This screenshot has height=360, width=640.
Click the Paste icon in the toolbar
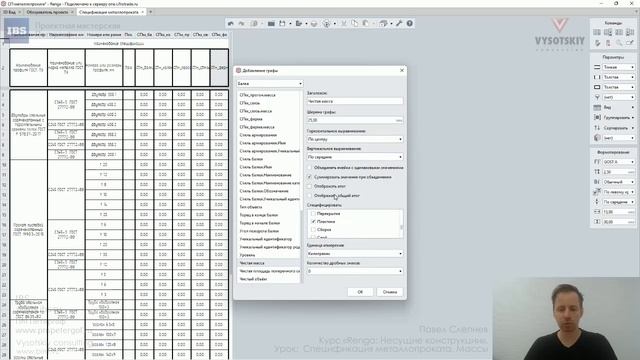(x=366, y=24)
